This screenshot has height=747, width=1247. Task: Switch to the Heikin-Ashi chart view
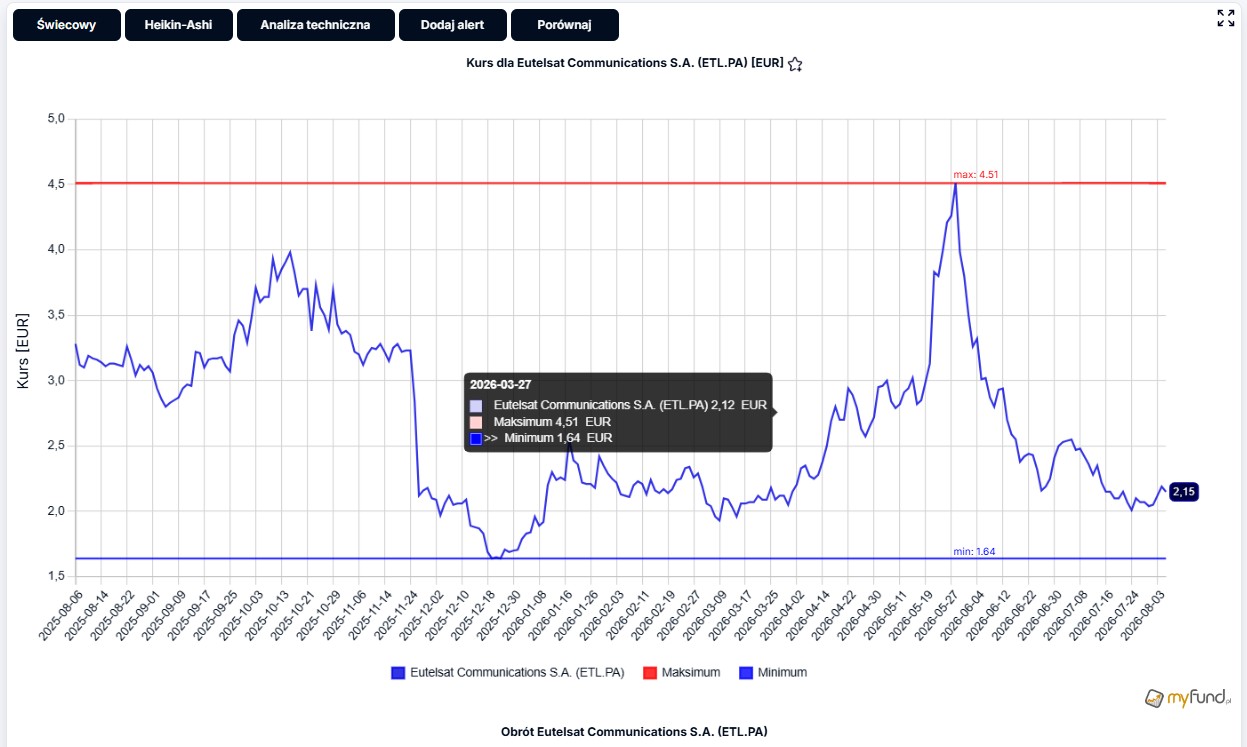(178, 25)
